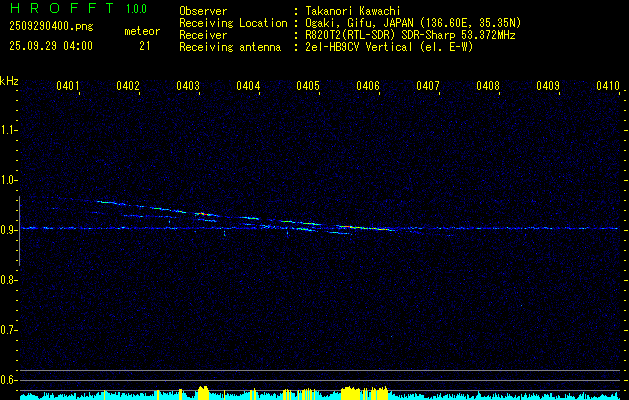
Task: Click the 0407 time axis marker
Action: click(x=428, y=86)
